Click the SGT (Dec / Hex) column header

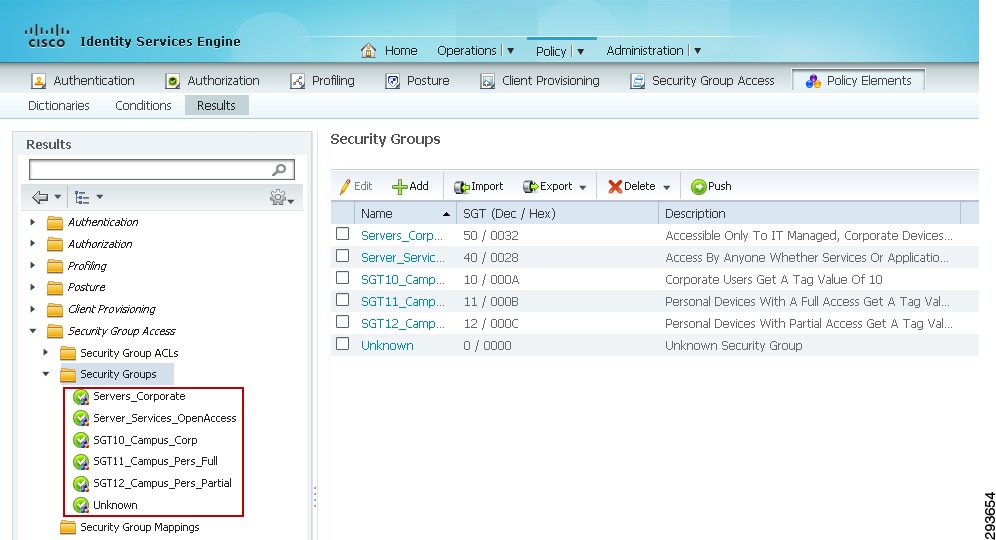[x=558, y=213]
